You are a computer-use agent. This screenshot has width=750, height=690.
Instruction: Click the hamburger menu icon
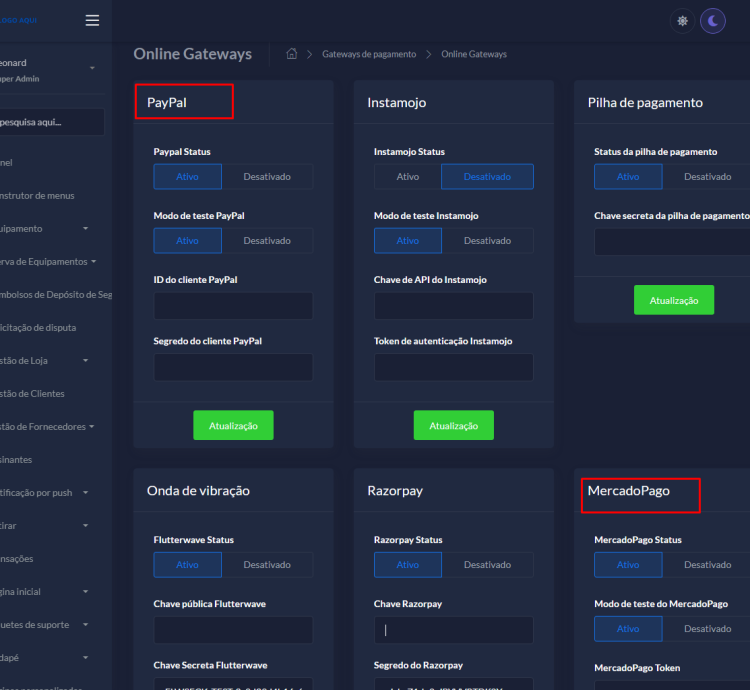point(92,21)
